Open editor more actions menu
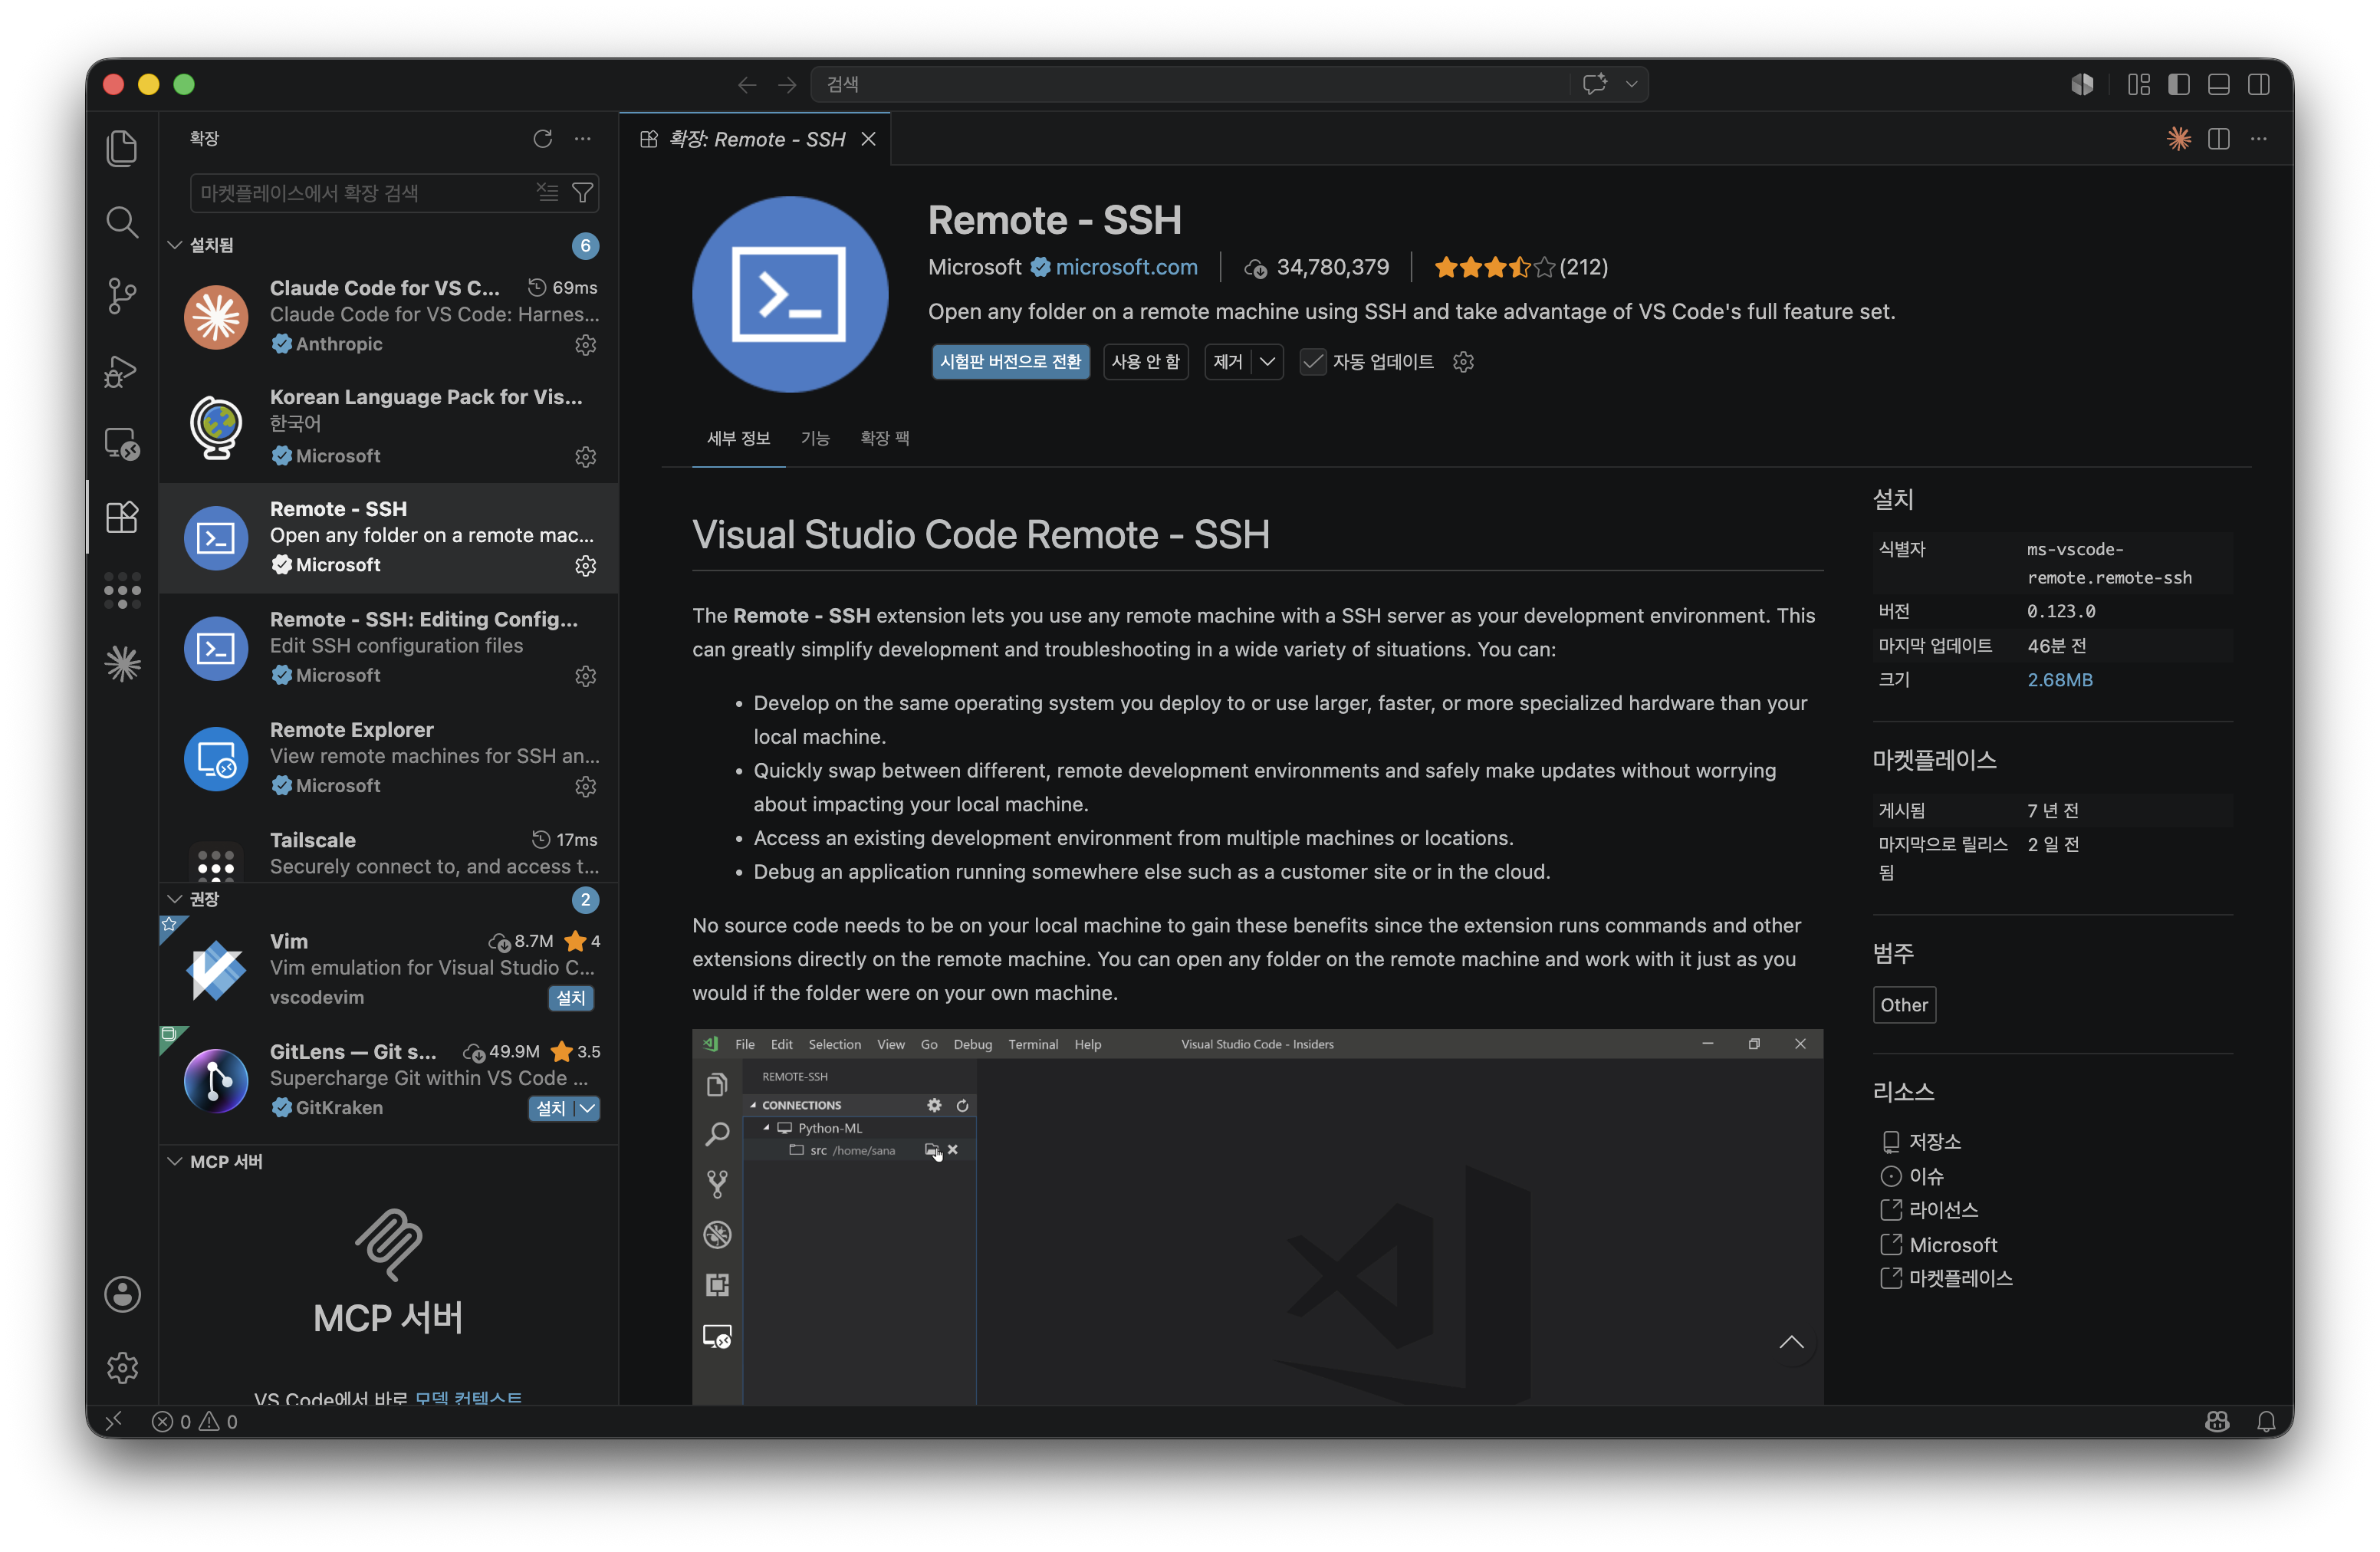Viewport: 2380px width, 1552px height. [x=2259, y=139]
